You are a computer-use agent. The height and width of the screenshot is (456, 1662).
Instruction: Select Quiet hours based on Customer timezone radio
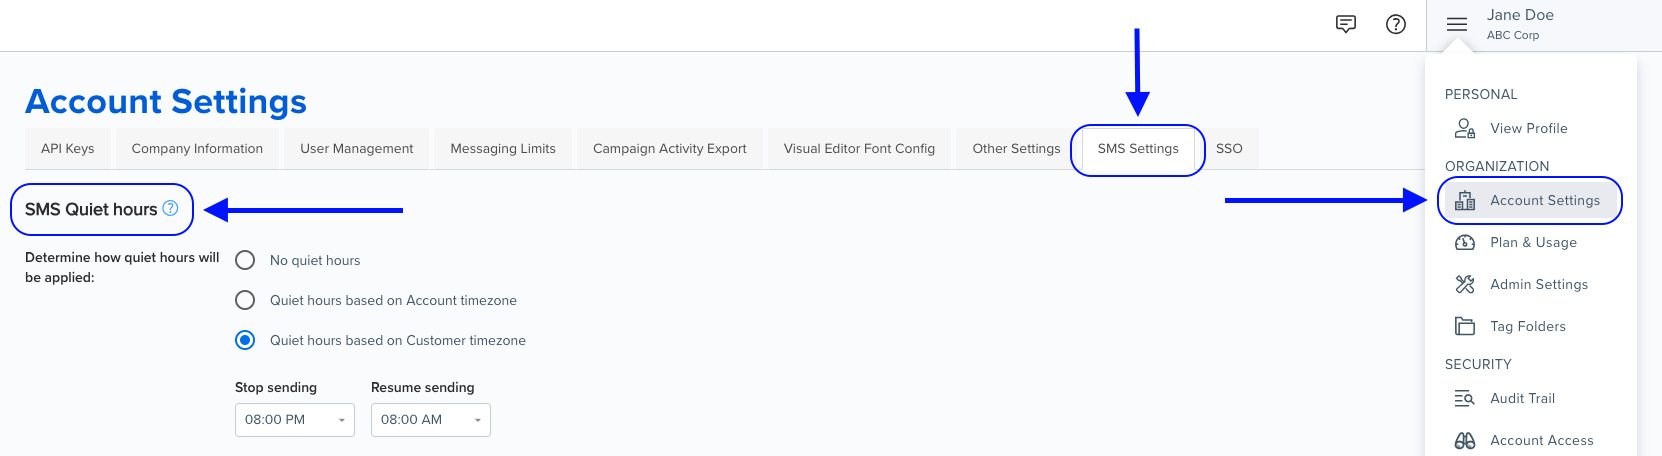tap(245, 340)
